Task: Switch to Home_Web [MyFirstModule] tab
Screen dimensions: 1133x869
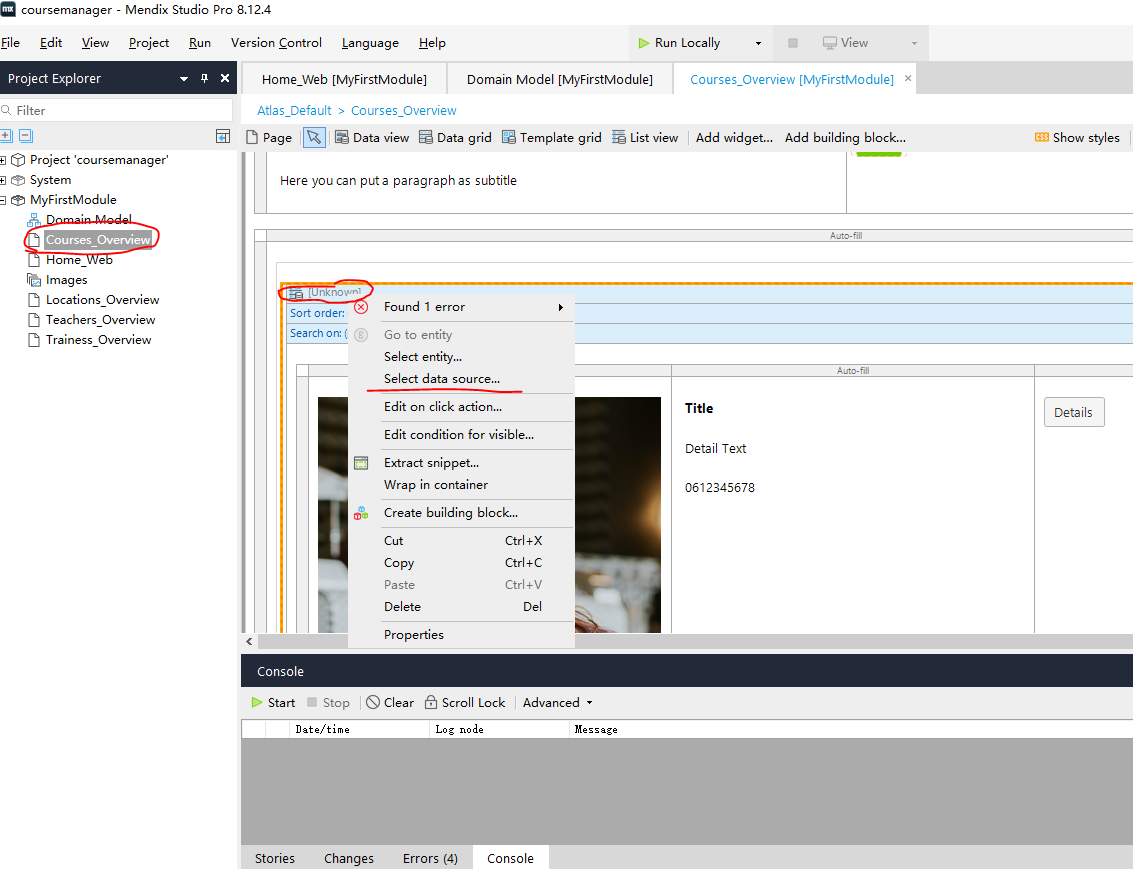Action: [344, 79]
